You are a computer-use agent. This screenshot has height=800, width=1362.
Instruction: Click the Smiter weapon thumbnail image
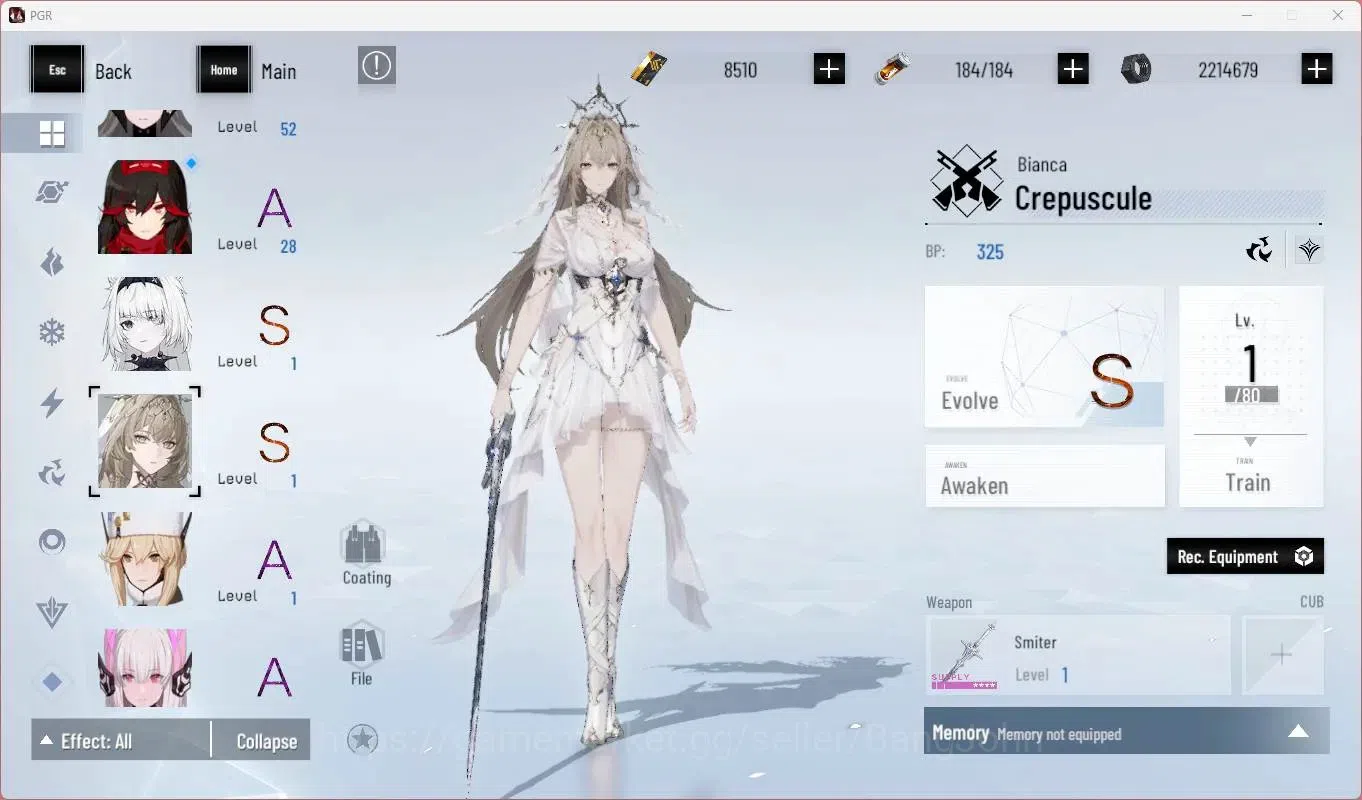(x=964, y=655)
